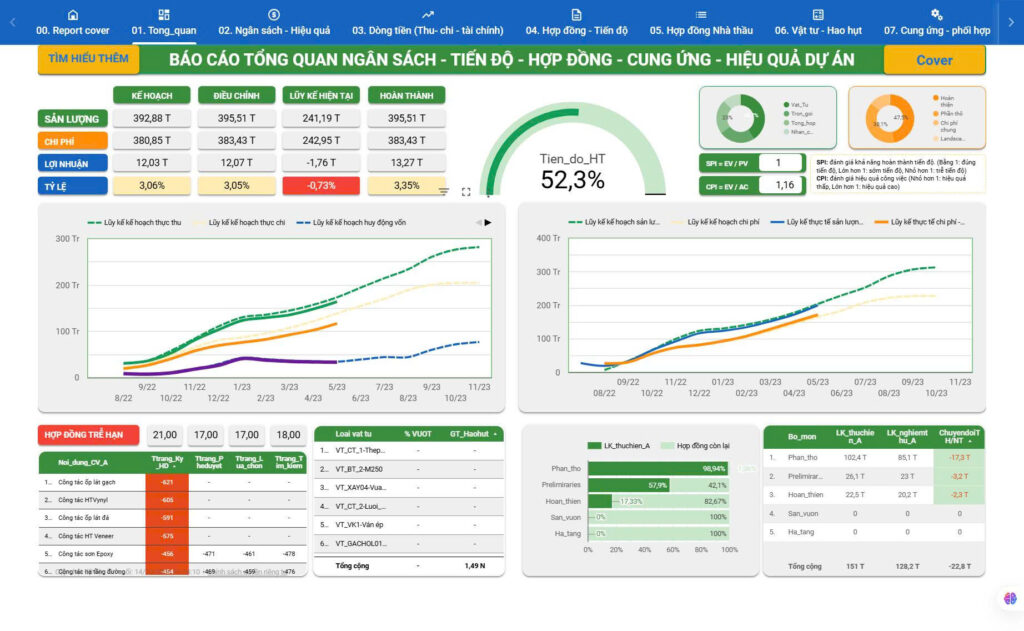Click the home icon above Report cover

coord(72,14)
